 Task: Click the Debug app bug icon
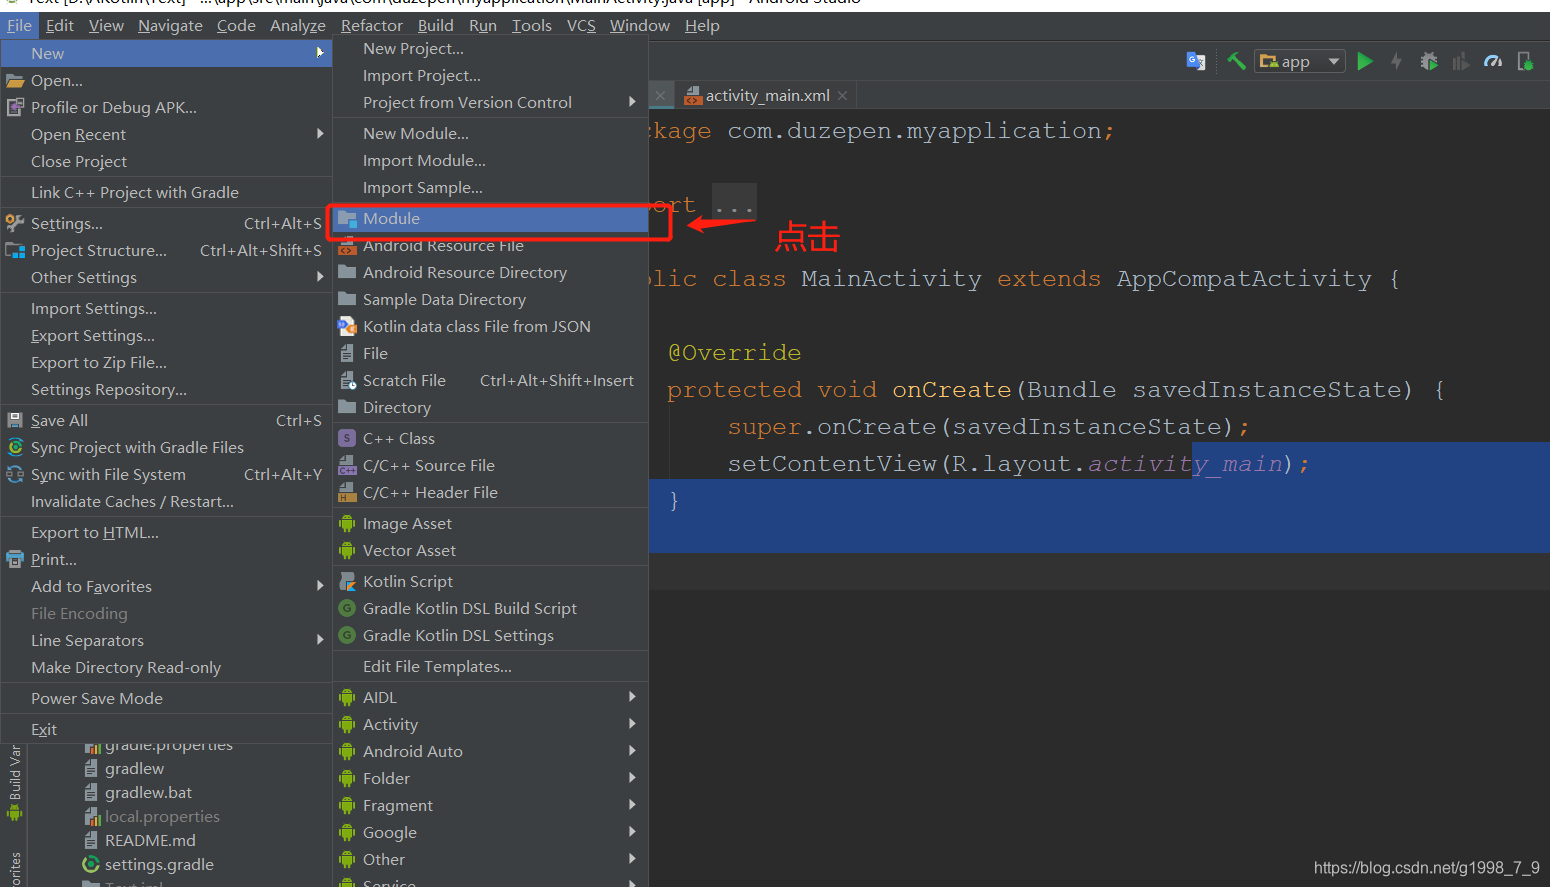[1429, 61]
